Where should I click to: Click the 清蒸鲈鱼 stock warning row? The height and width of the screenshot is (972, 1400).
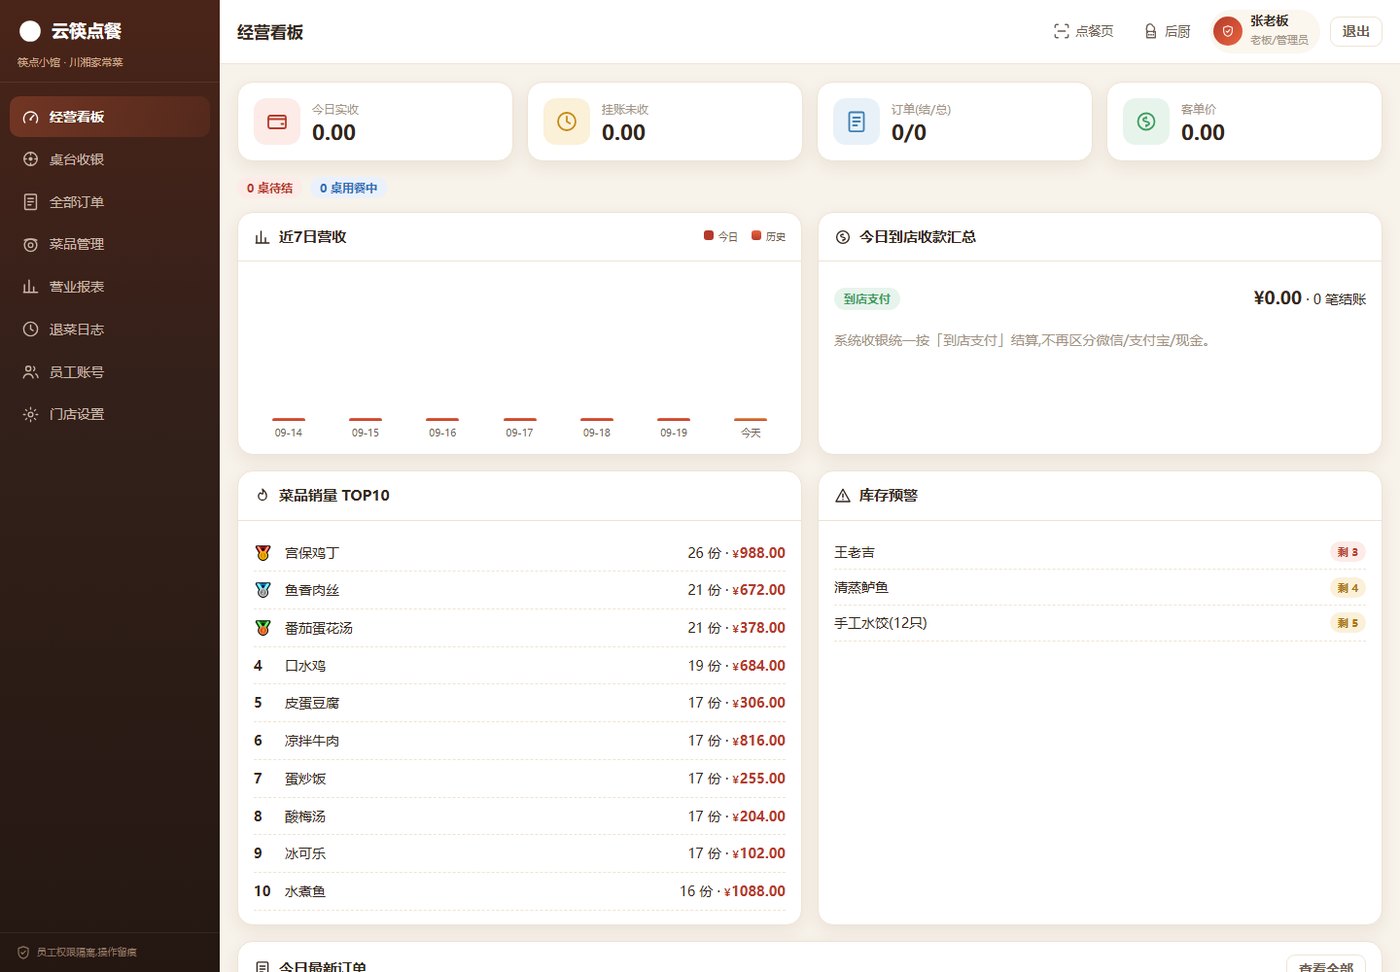(1100, 587)
